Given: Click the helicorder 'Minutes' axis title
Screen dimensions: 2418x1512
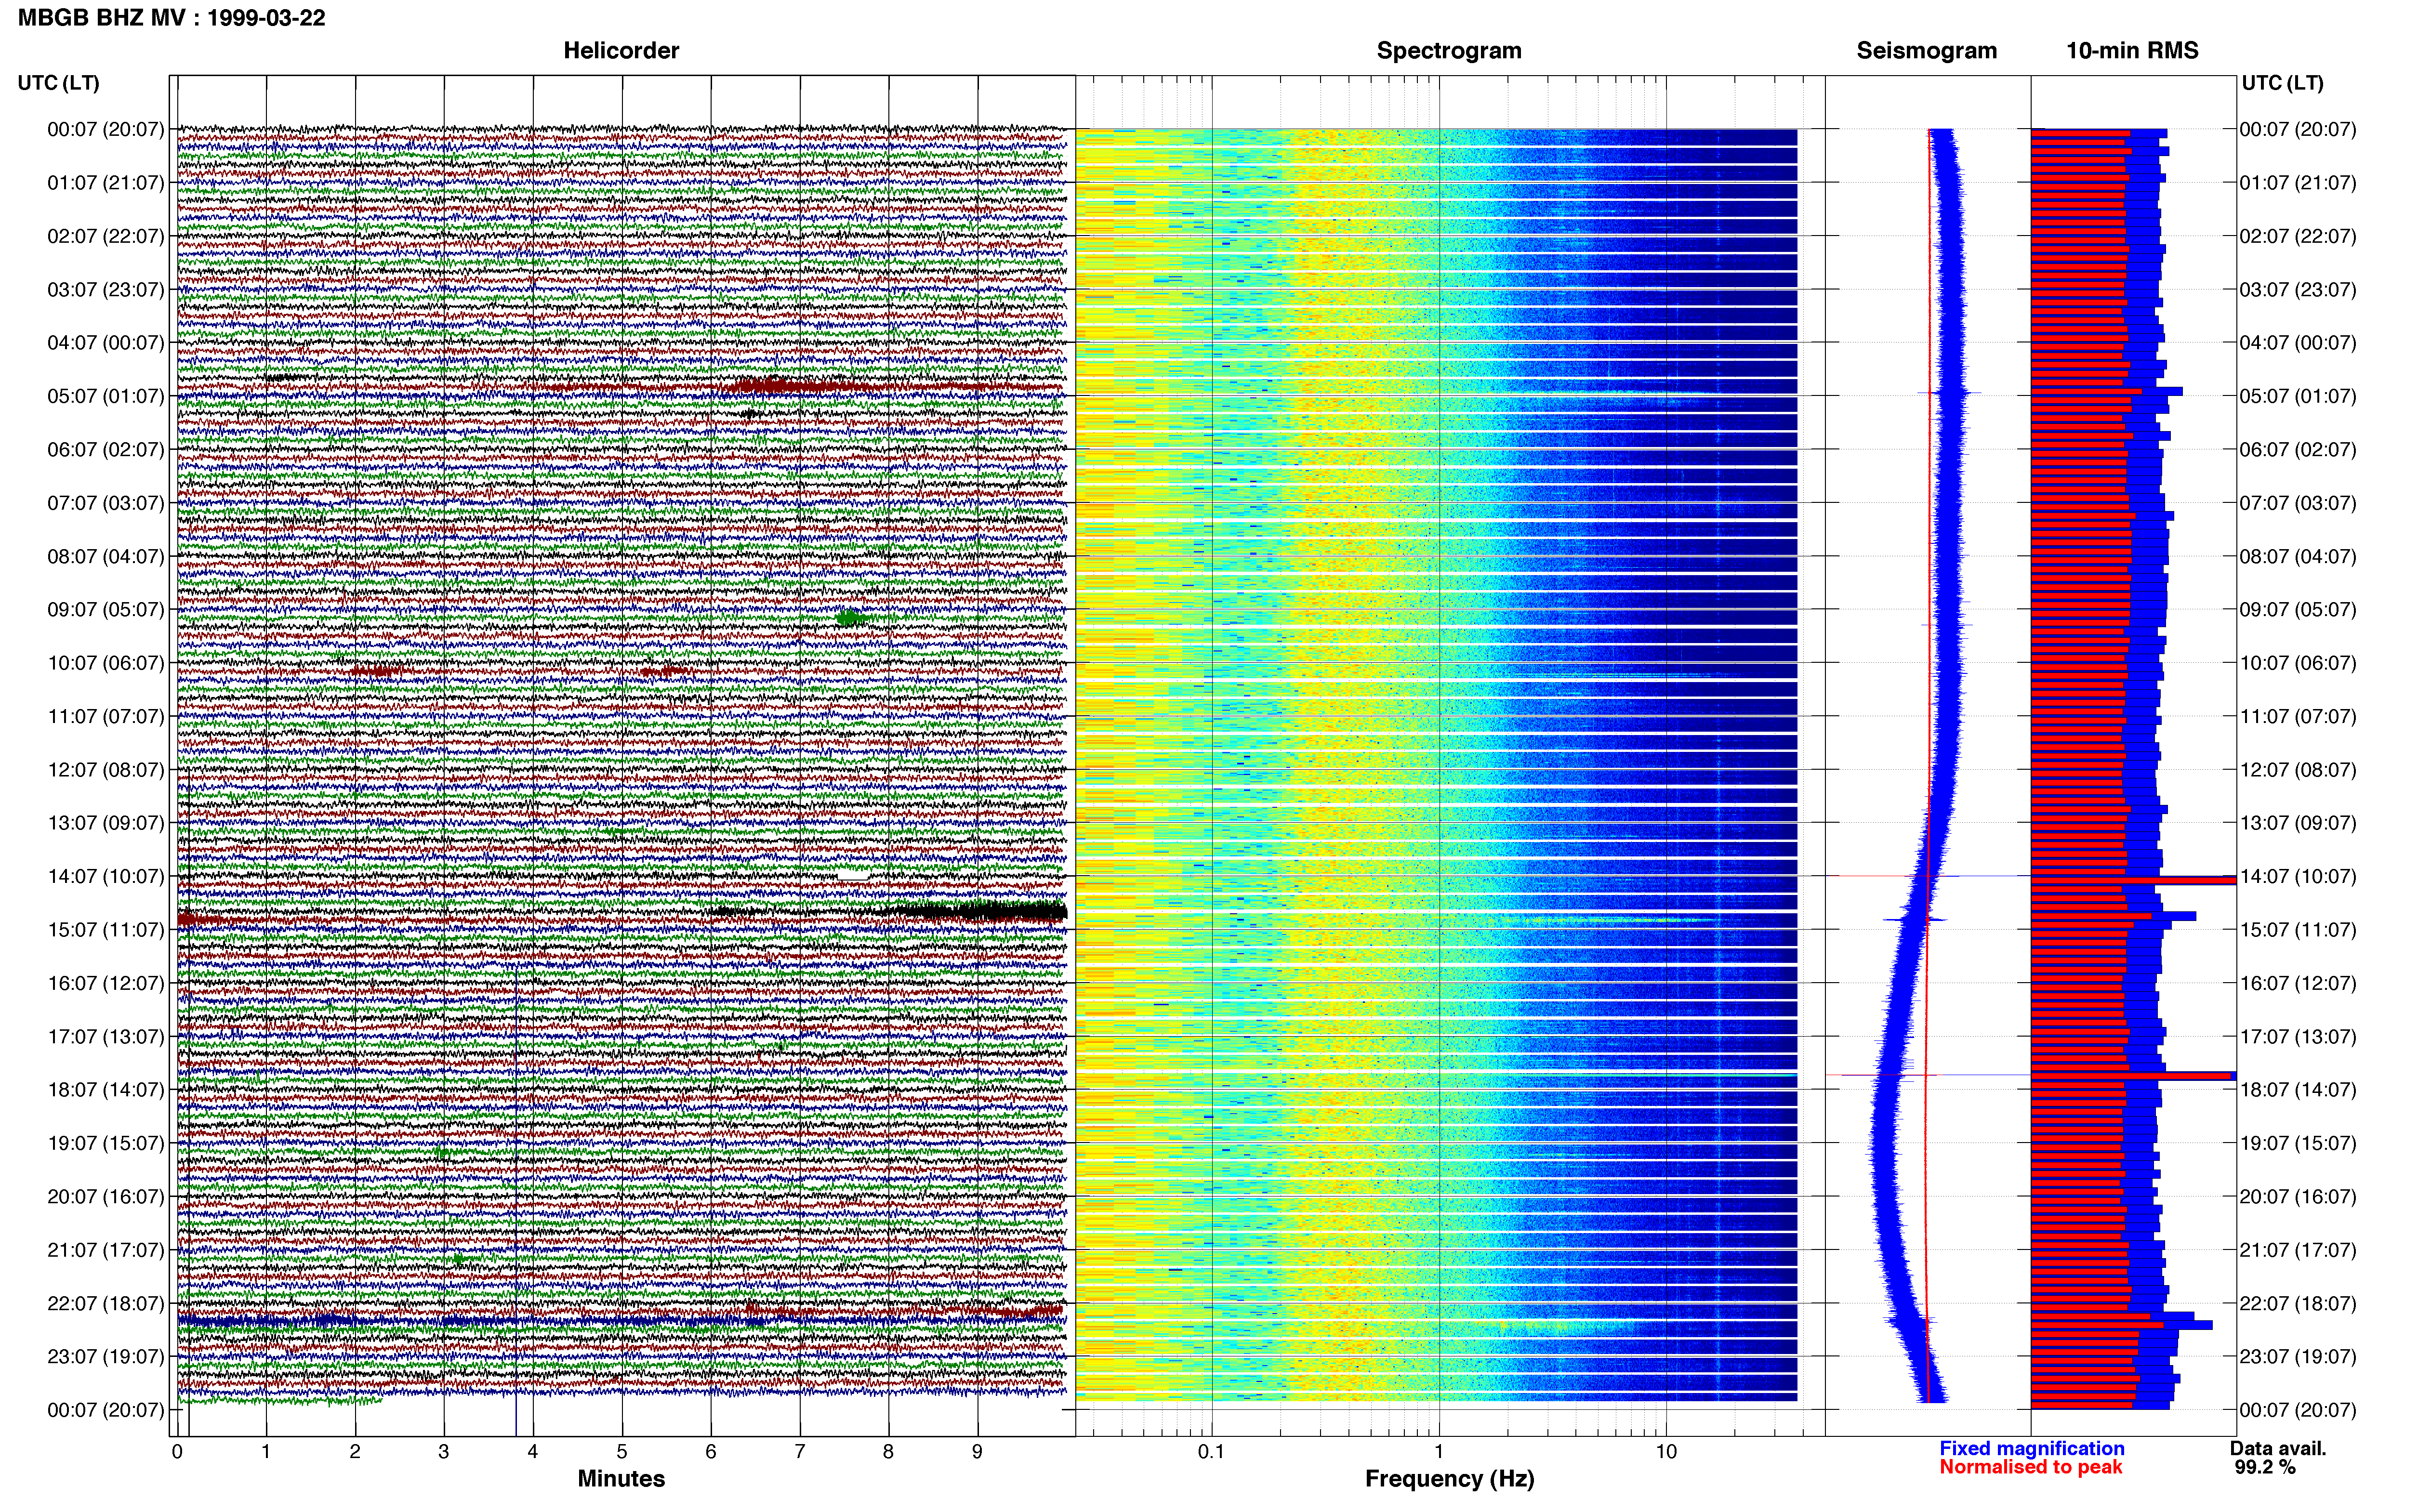Looking at the screenshot, I should [621, 1479].
